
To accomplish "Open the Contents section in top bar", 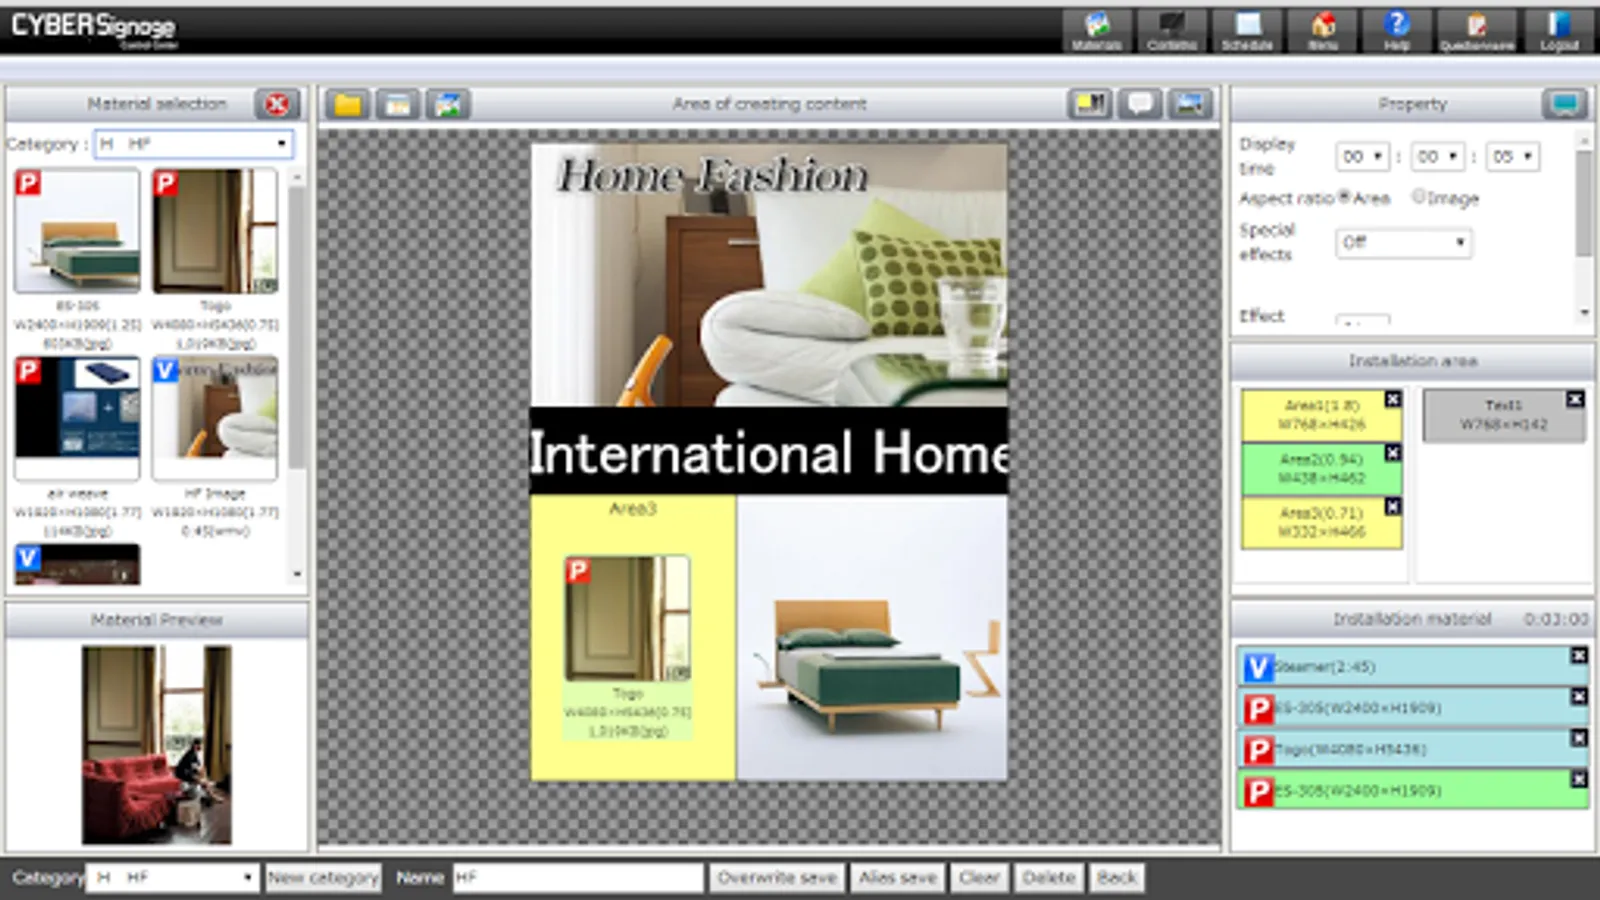I will click(1172, 31).
